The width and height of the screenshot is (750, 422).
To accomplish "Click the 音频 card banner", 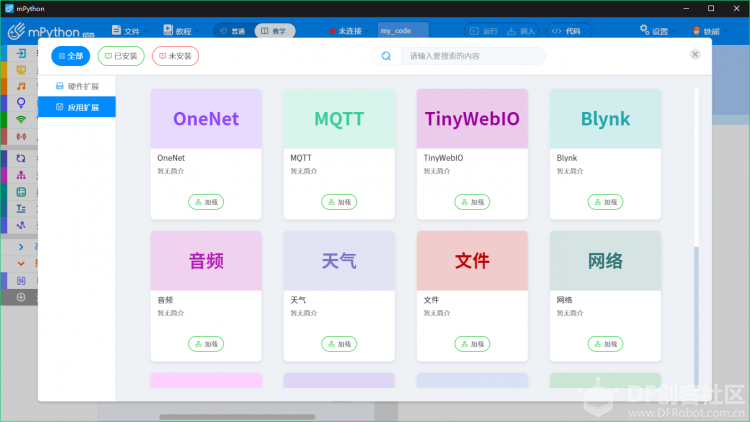I will 206,261.
